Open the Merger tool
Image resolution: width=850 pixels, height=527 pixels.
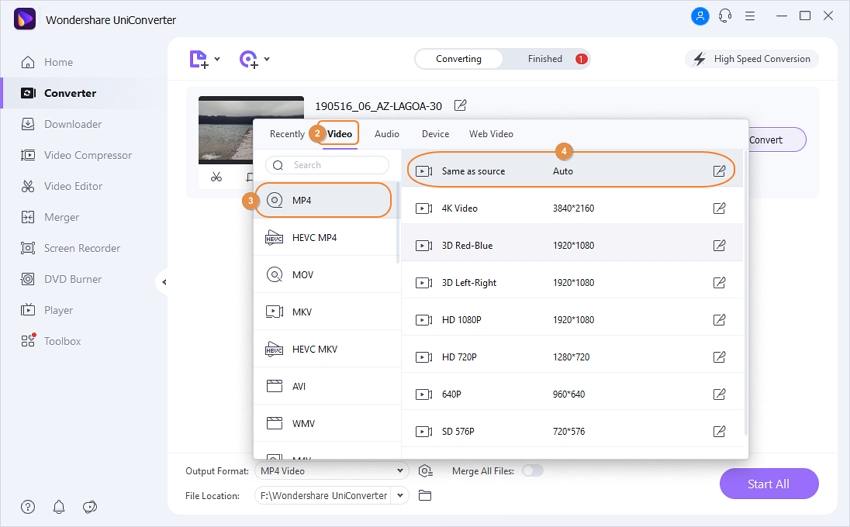point(49,217)
